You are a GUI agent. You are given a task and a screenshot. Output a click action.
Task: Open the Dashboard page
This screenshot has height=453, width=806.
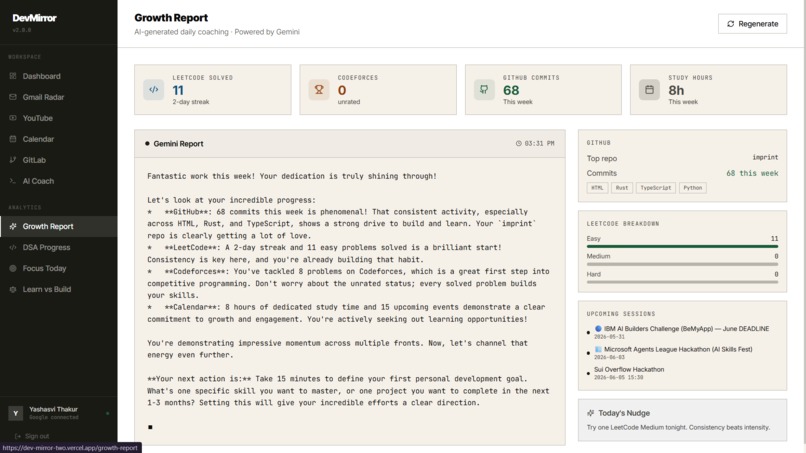(59, 76)
